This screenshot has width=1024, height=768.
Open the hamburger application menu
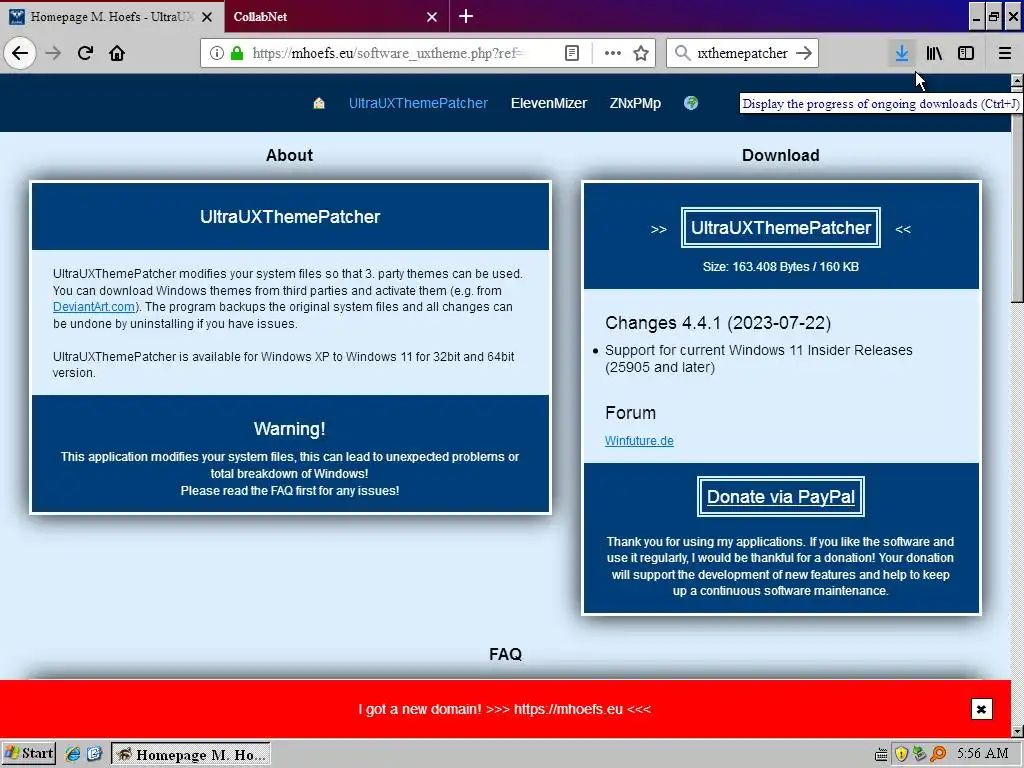[1005, 53]
